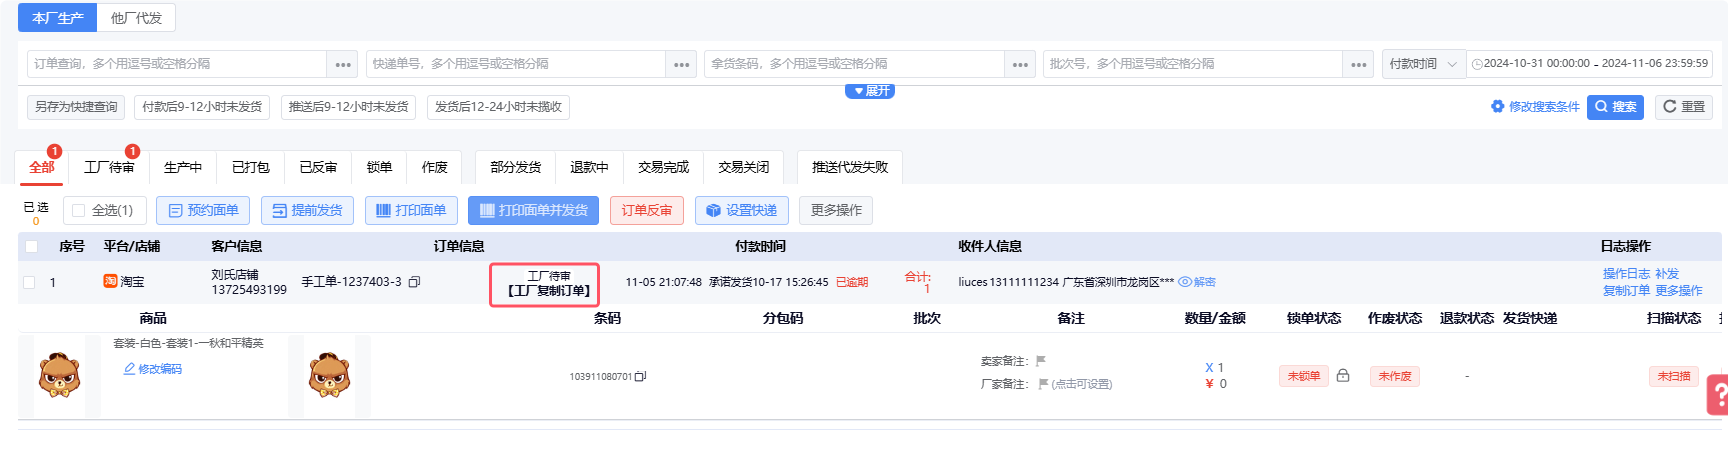Expand the search filters with 展开
This screenshot has height=450, width=1728.
870,91
